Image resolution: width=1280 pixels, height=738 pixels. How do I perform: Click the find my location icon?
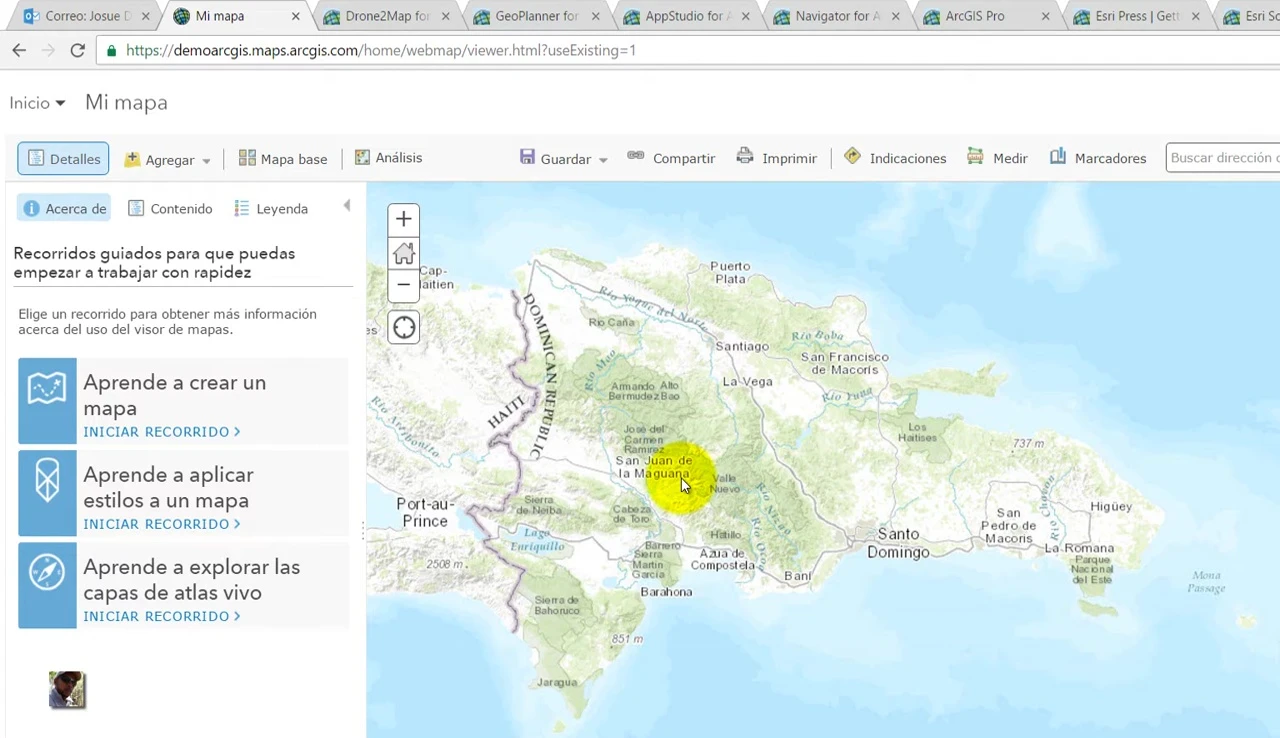404,327
